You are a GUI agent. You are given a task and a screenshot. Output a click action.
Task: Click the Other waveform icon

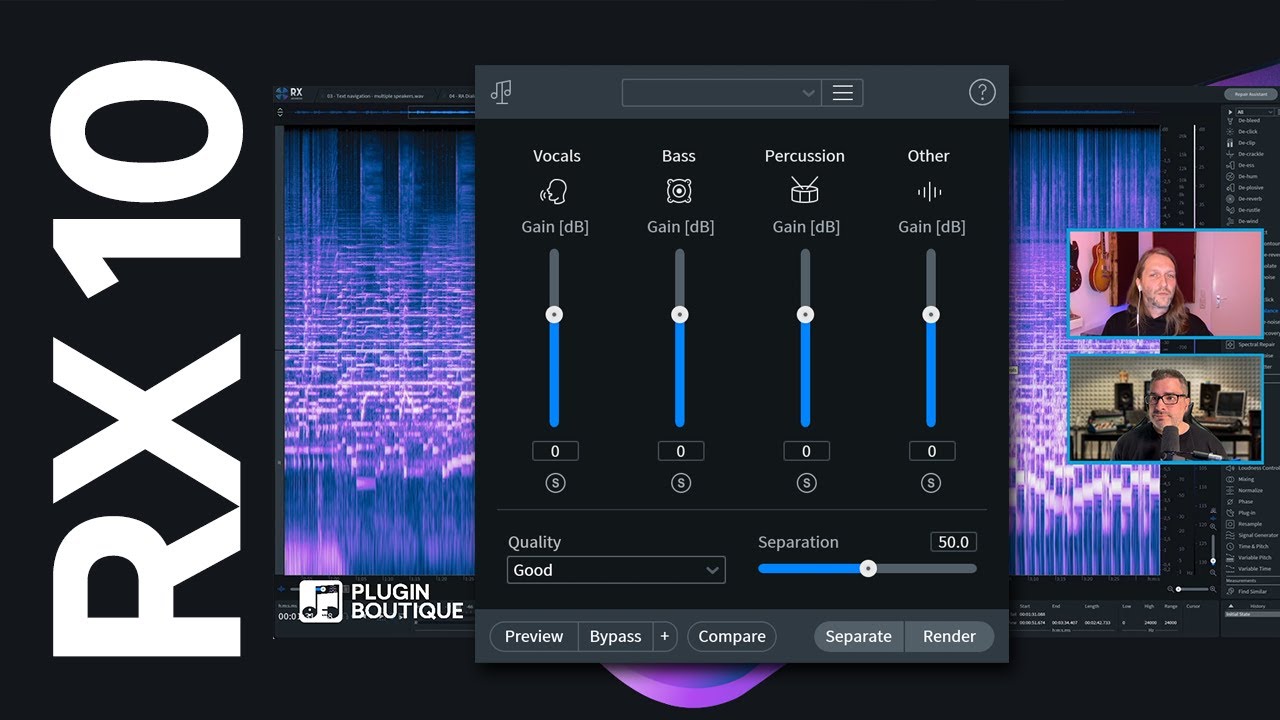[930, 191]
